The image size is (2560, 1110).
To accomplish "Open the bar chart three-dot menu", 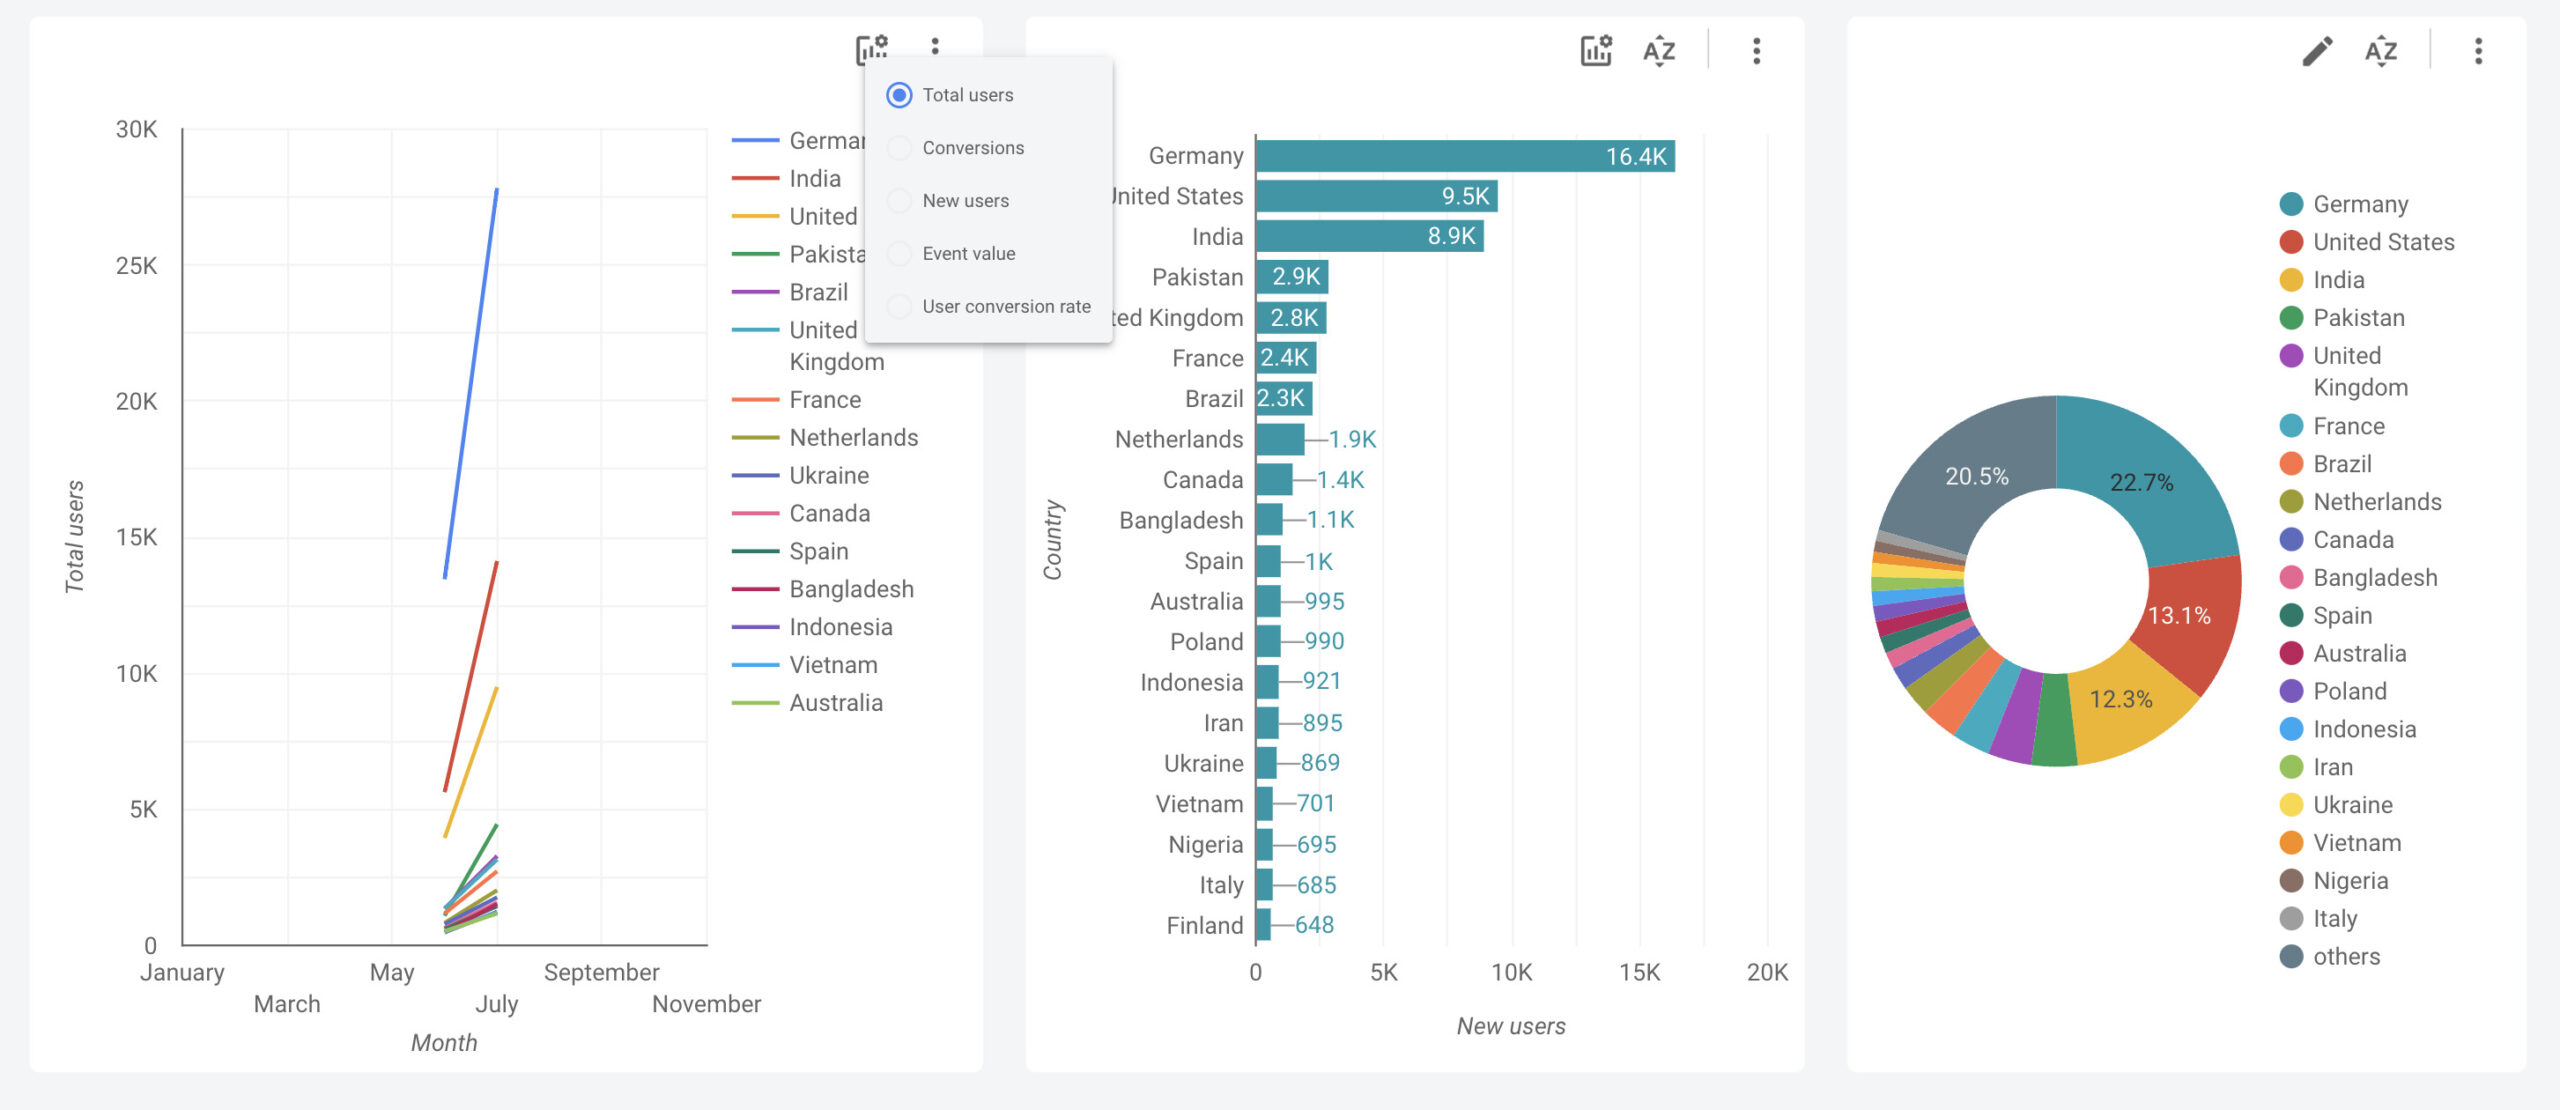I will pyautogui.click(x=1756, y=50).
